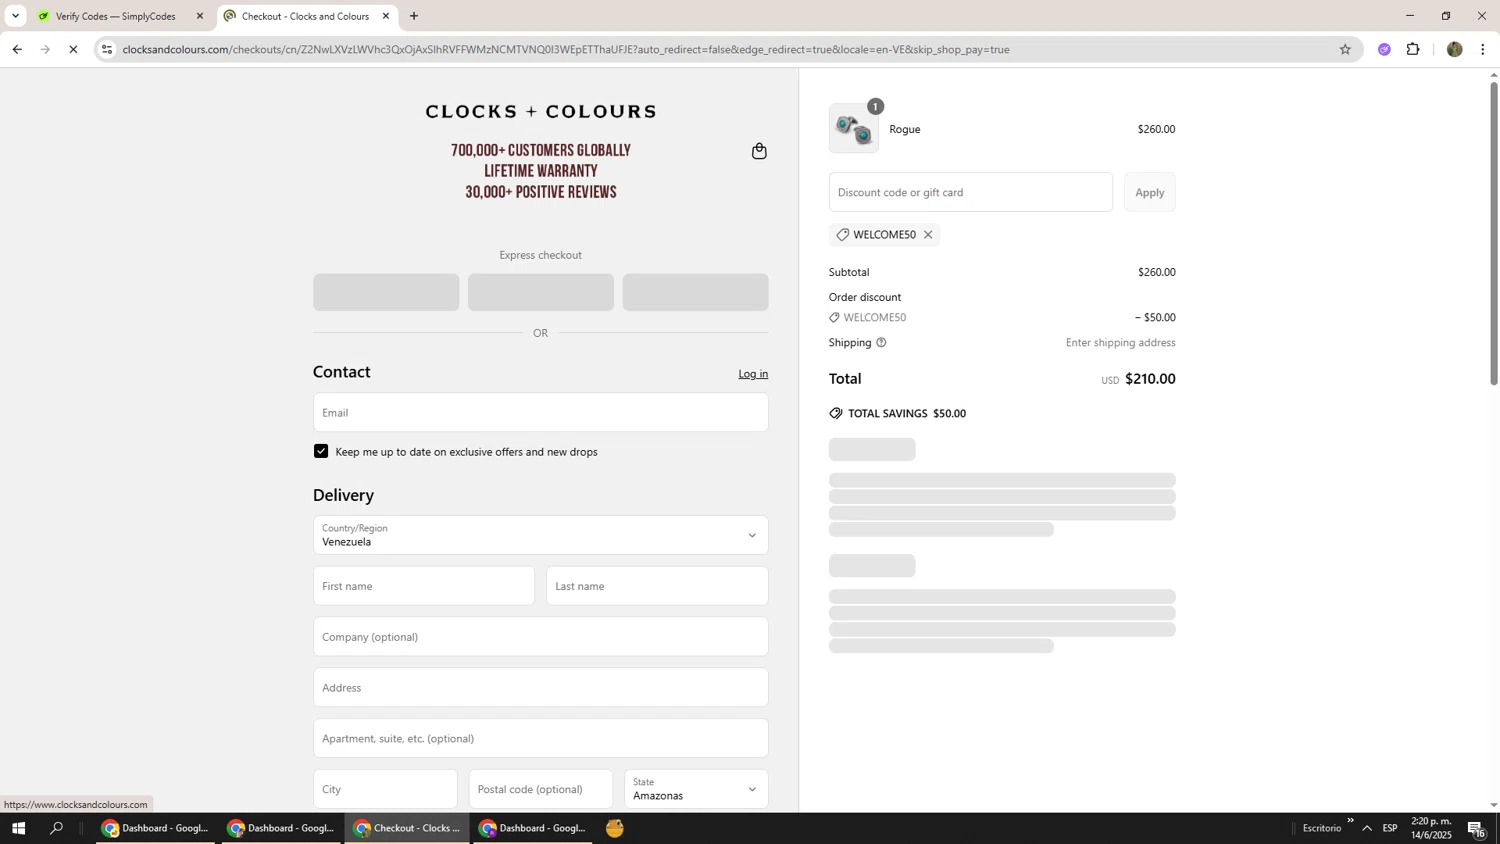Click the Apartment, suite field
The image size is (1500, 844).
click(541, 739)
